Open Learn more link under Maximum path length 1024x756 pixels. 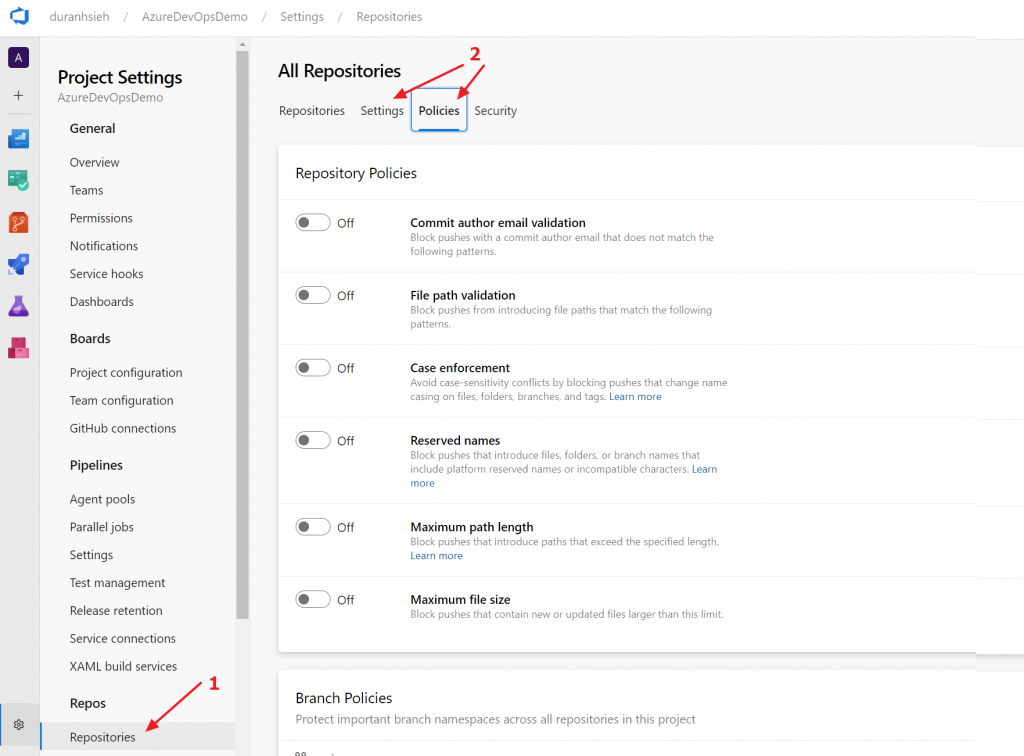coord(436,556)
